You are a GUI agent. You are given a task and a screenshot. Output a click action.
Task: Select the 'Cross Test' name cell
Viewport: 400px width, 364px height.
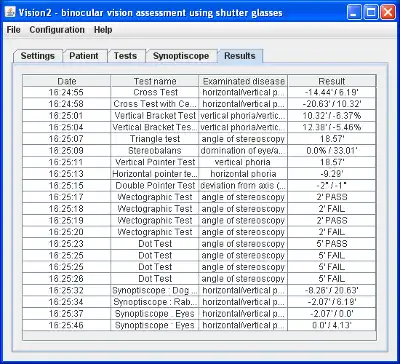click(x=155, y=92)
